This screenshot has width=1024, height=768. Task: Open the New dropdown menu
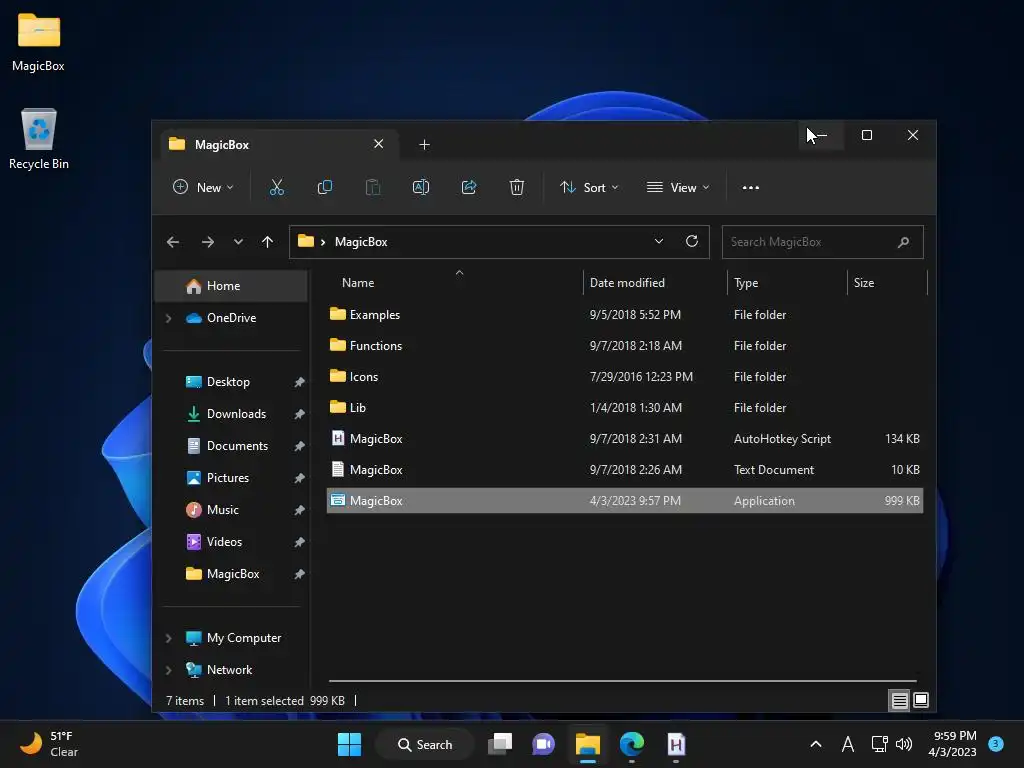click(x=203, y=187)
